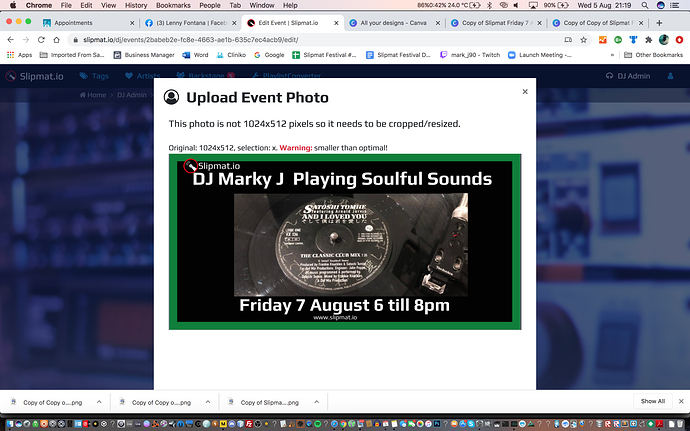Viewport: 690px width, 431px height.
Task: Open the Google bookmark
Action: 269,55
